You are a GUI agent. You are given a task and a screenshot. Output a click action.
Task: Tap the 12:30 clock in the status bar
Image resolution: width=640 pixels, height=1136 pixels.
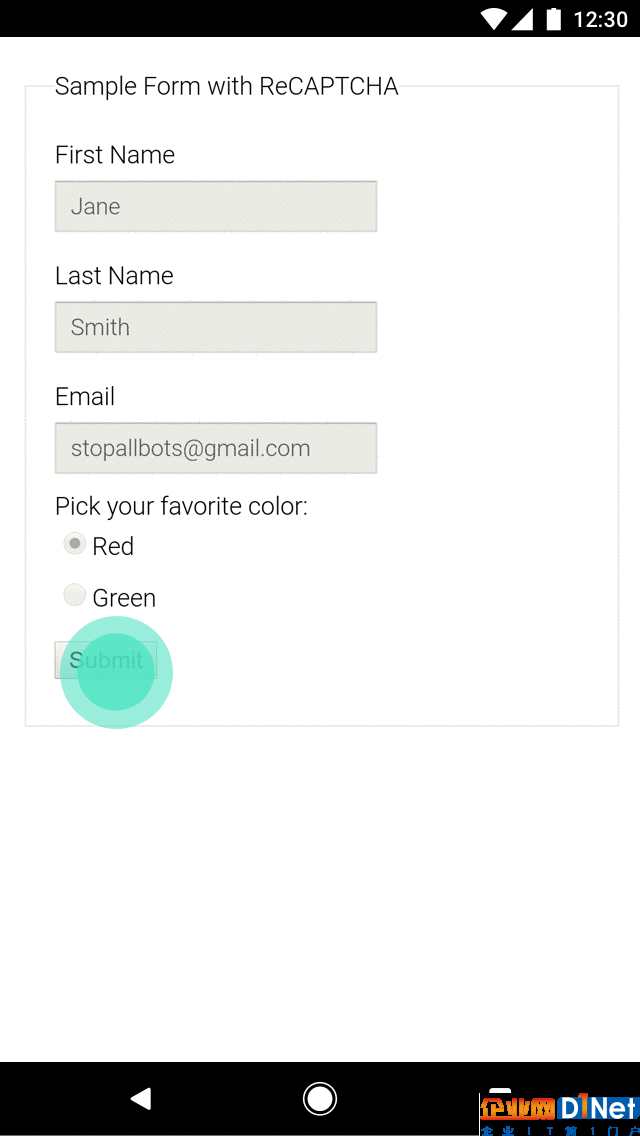click(600, 20)
